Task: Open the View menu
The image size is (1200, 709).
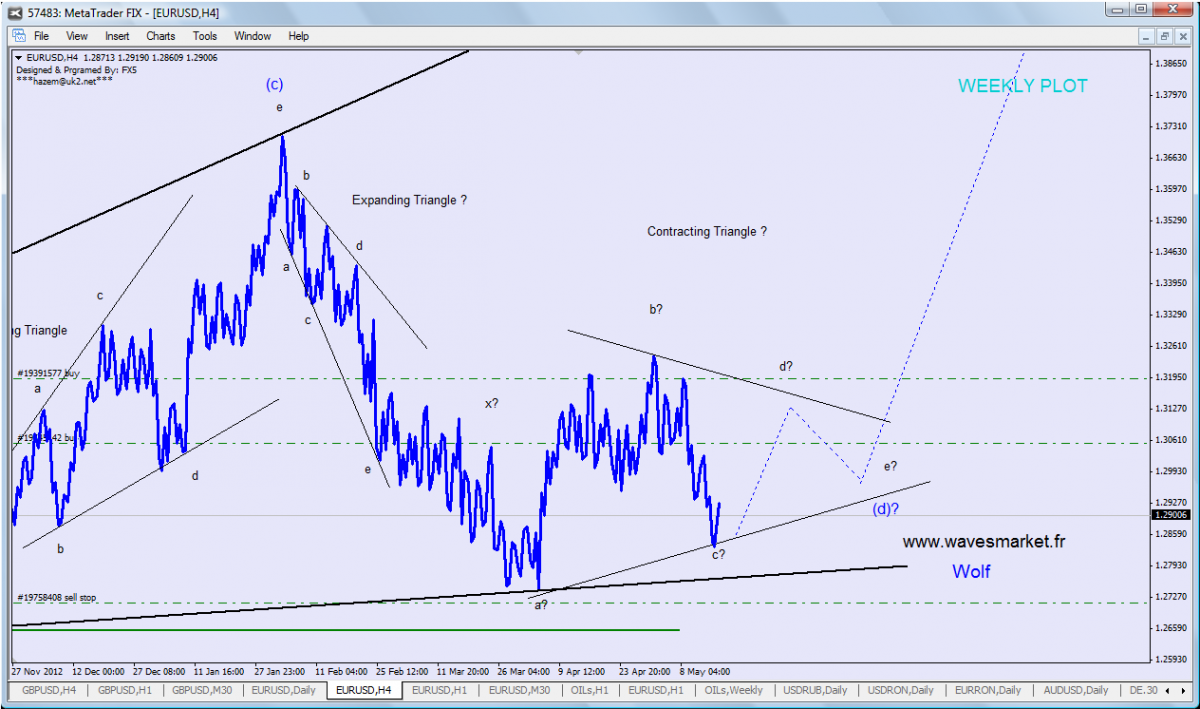Action: (x=77, y=36)
